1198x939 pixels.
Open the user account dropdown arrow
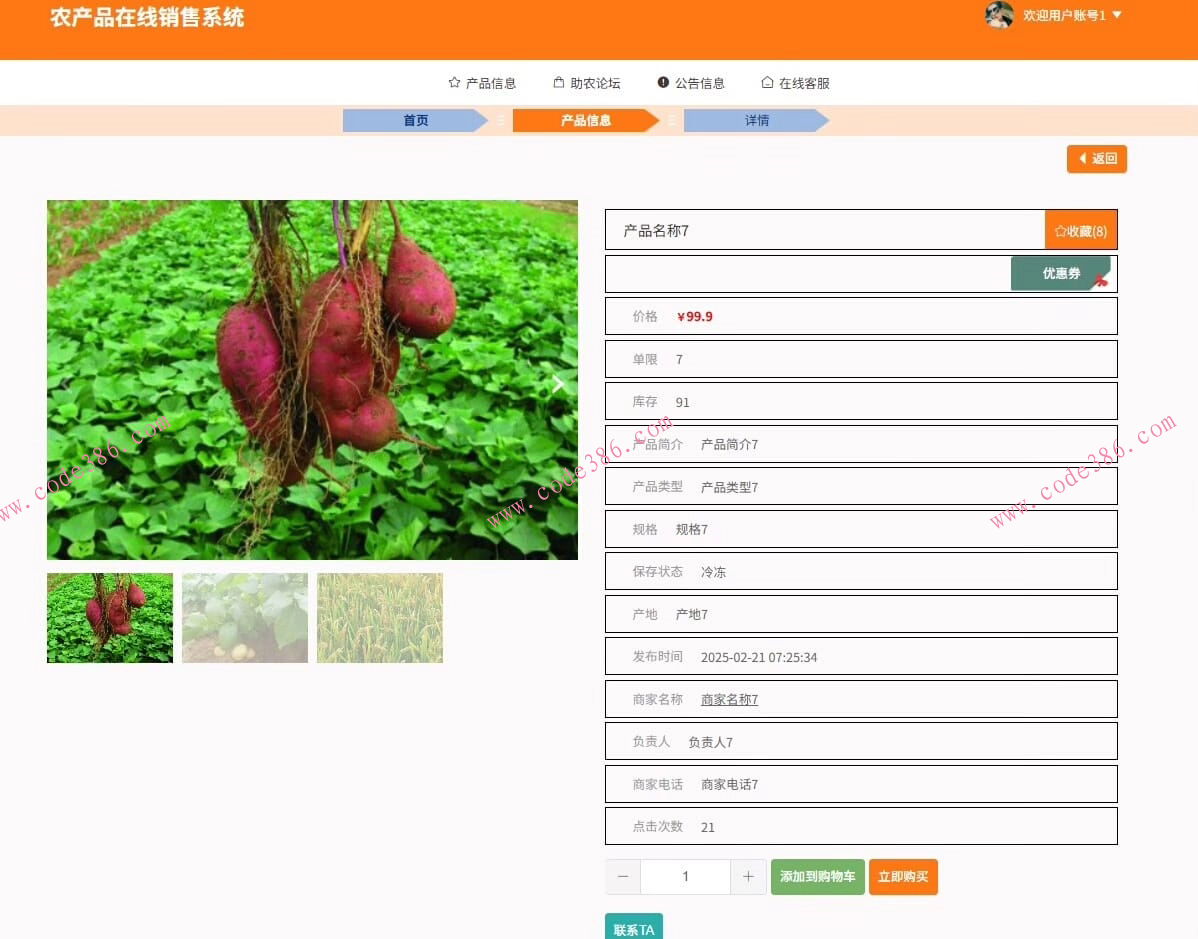(x=1117, y=15)
